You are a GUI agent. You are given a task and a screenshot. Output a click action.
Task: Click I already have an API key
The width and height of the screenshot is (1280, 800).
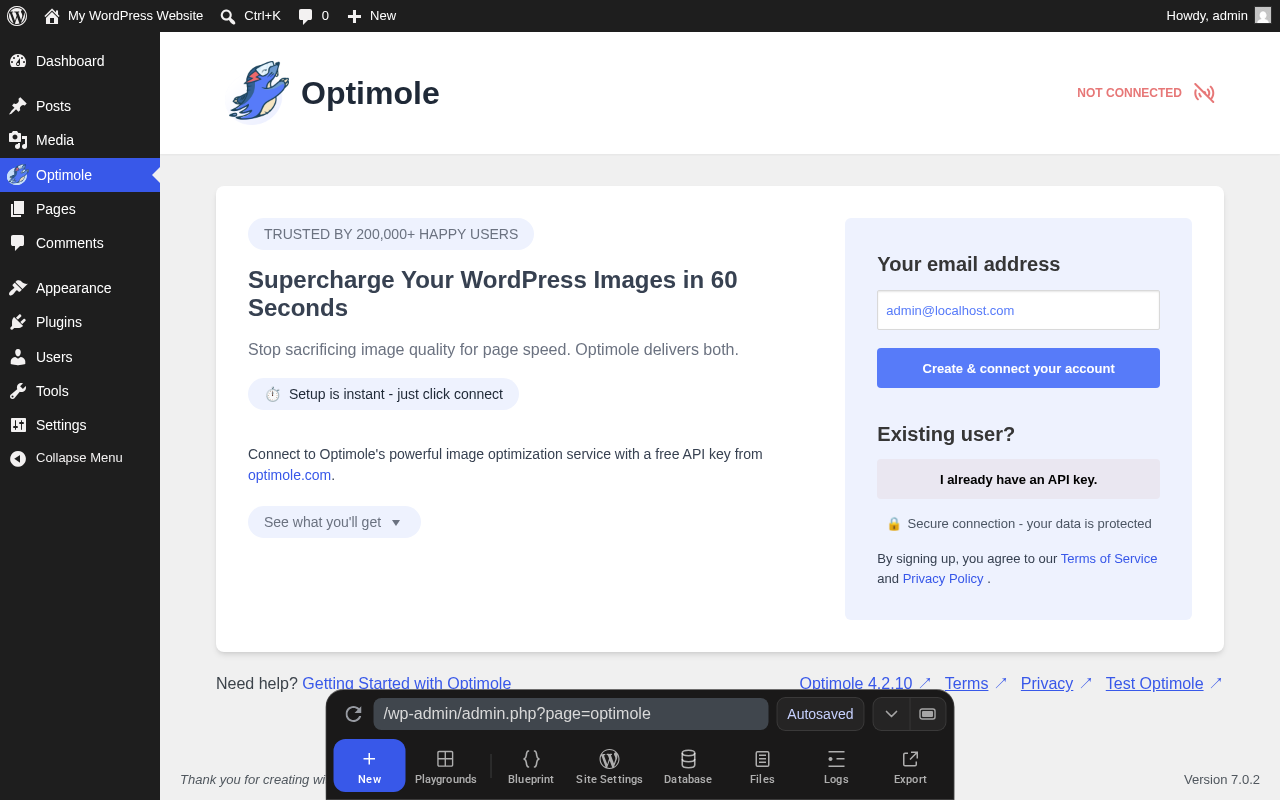1018,479
